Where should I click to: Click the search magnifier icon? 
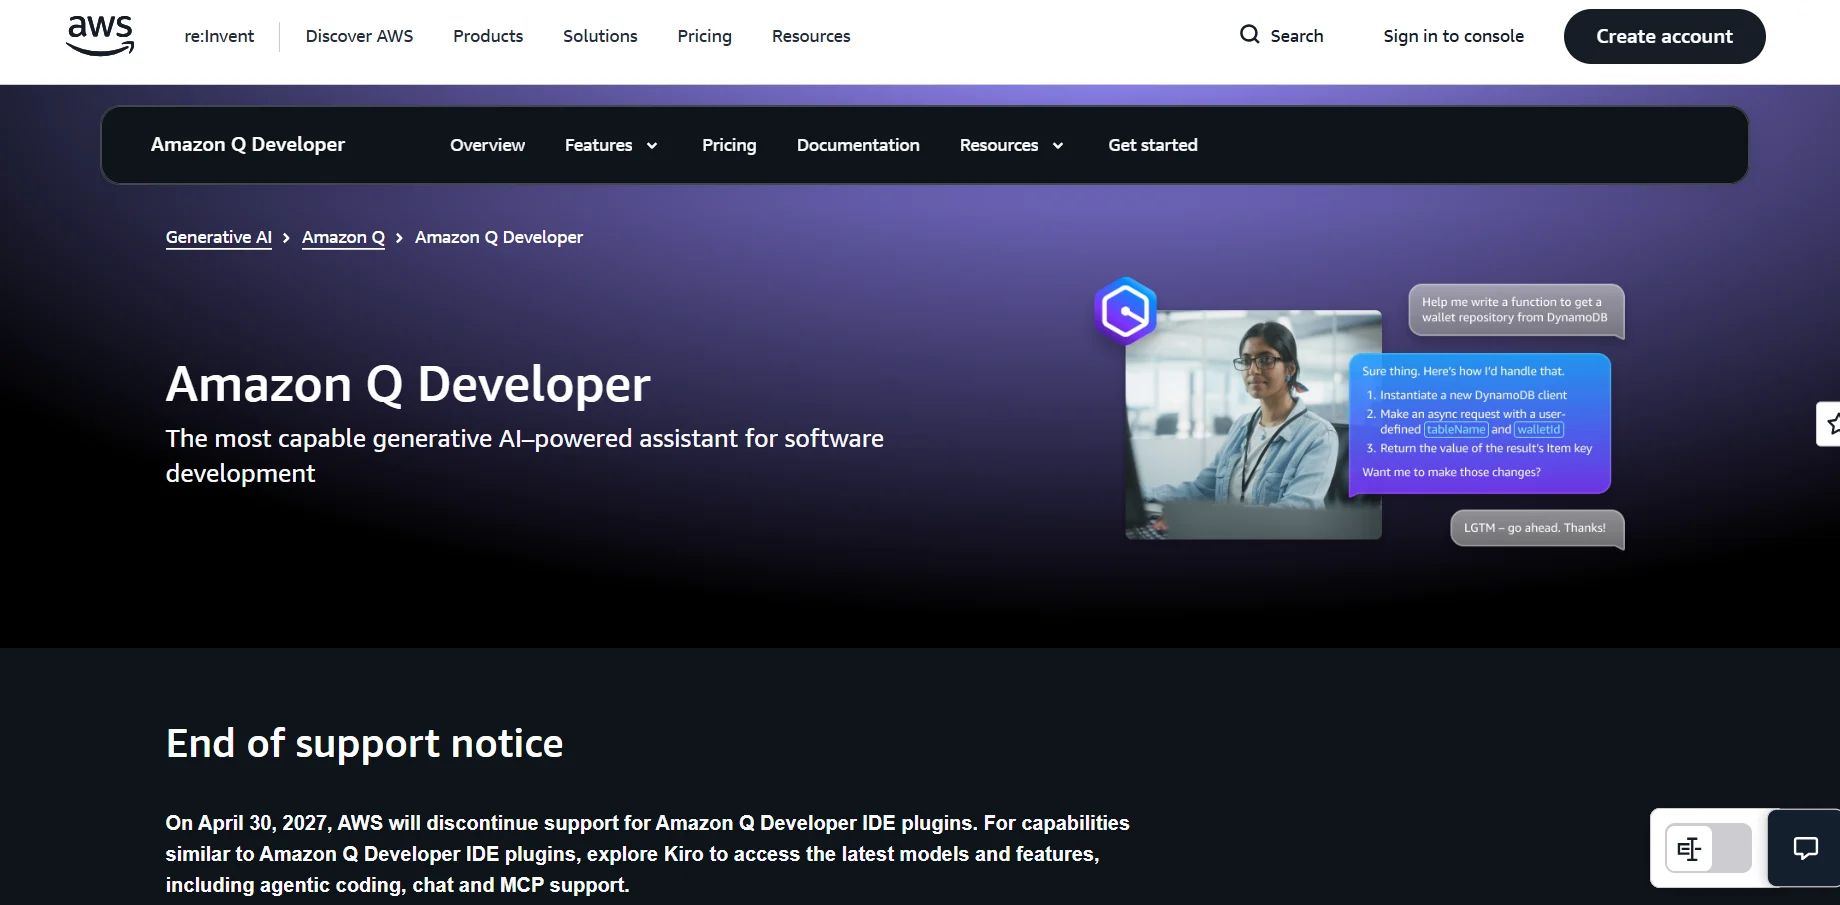point(1249,35)
